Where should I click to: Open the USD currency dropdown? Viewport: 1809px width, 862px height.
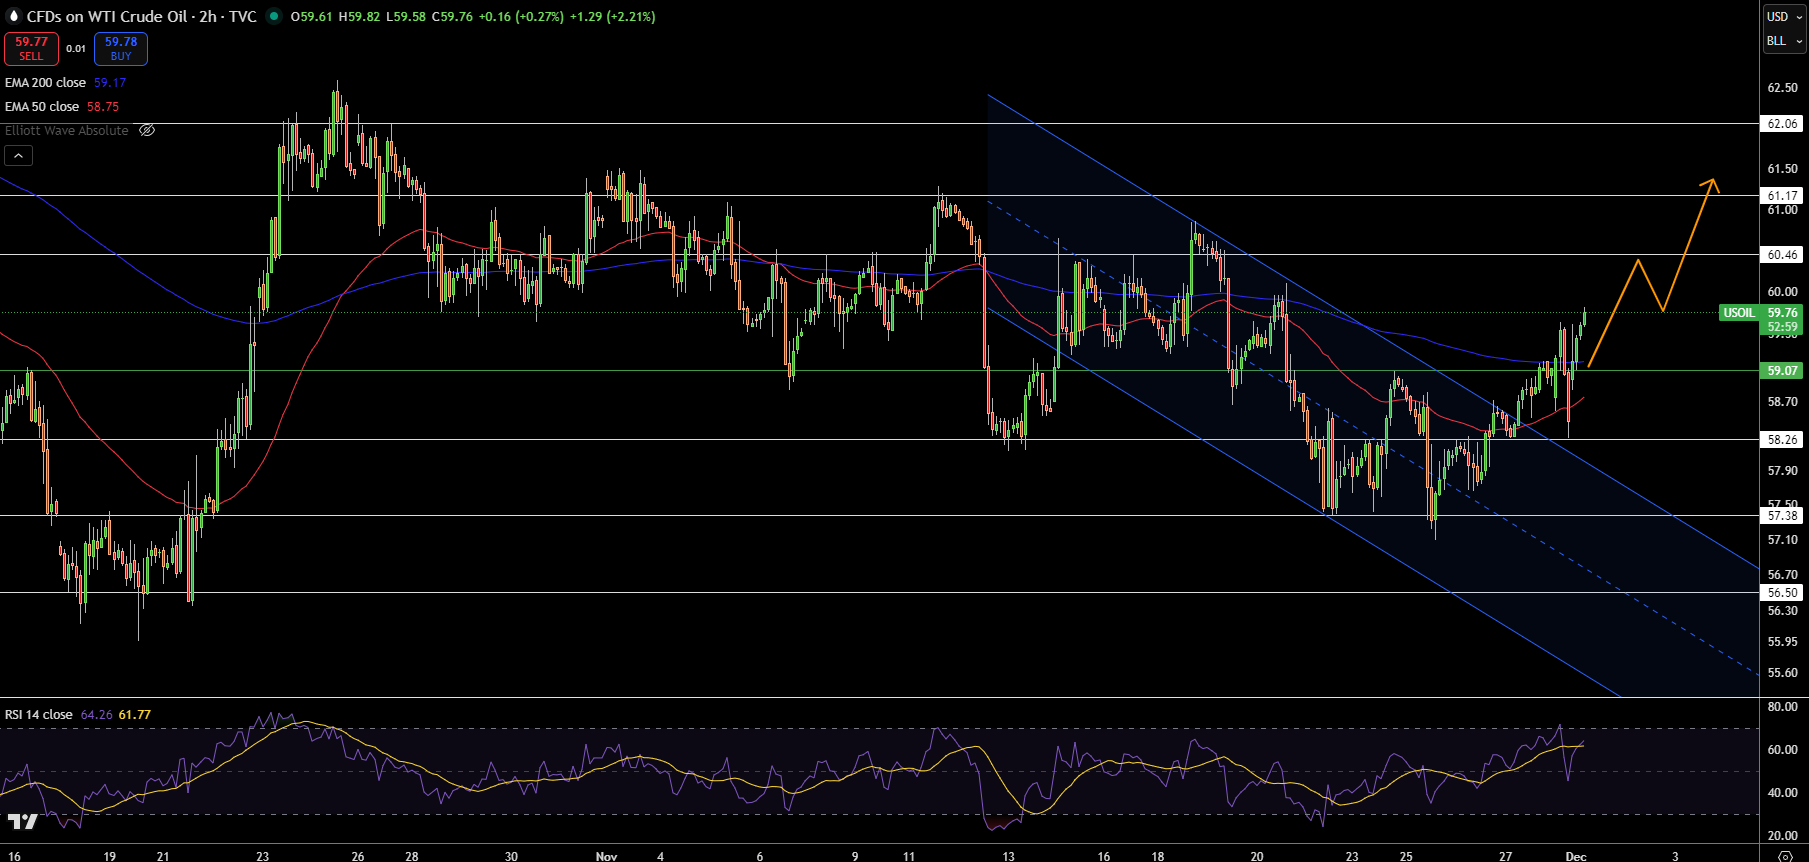[1784, 16]
